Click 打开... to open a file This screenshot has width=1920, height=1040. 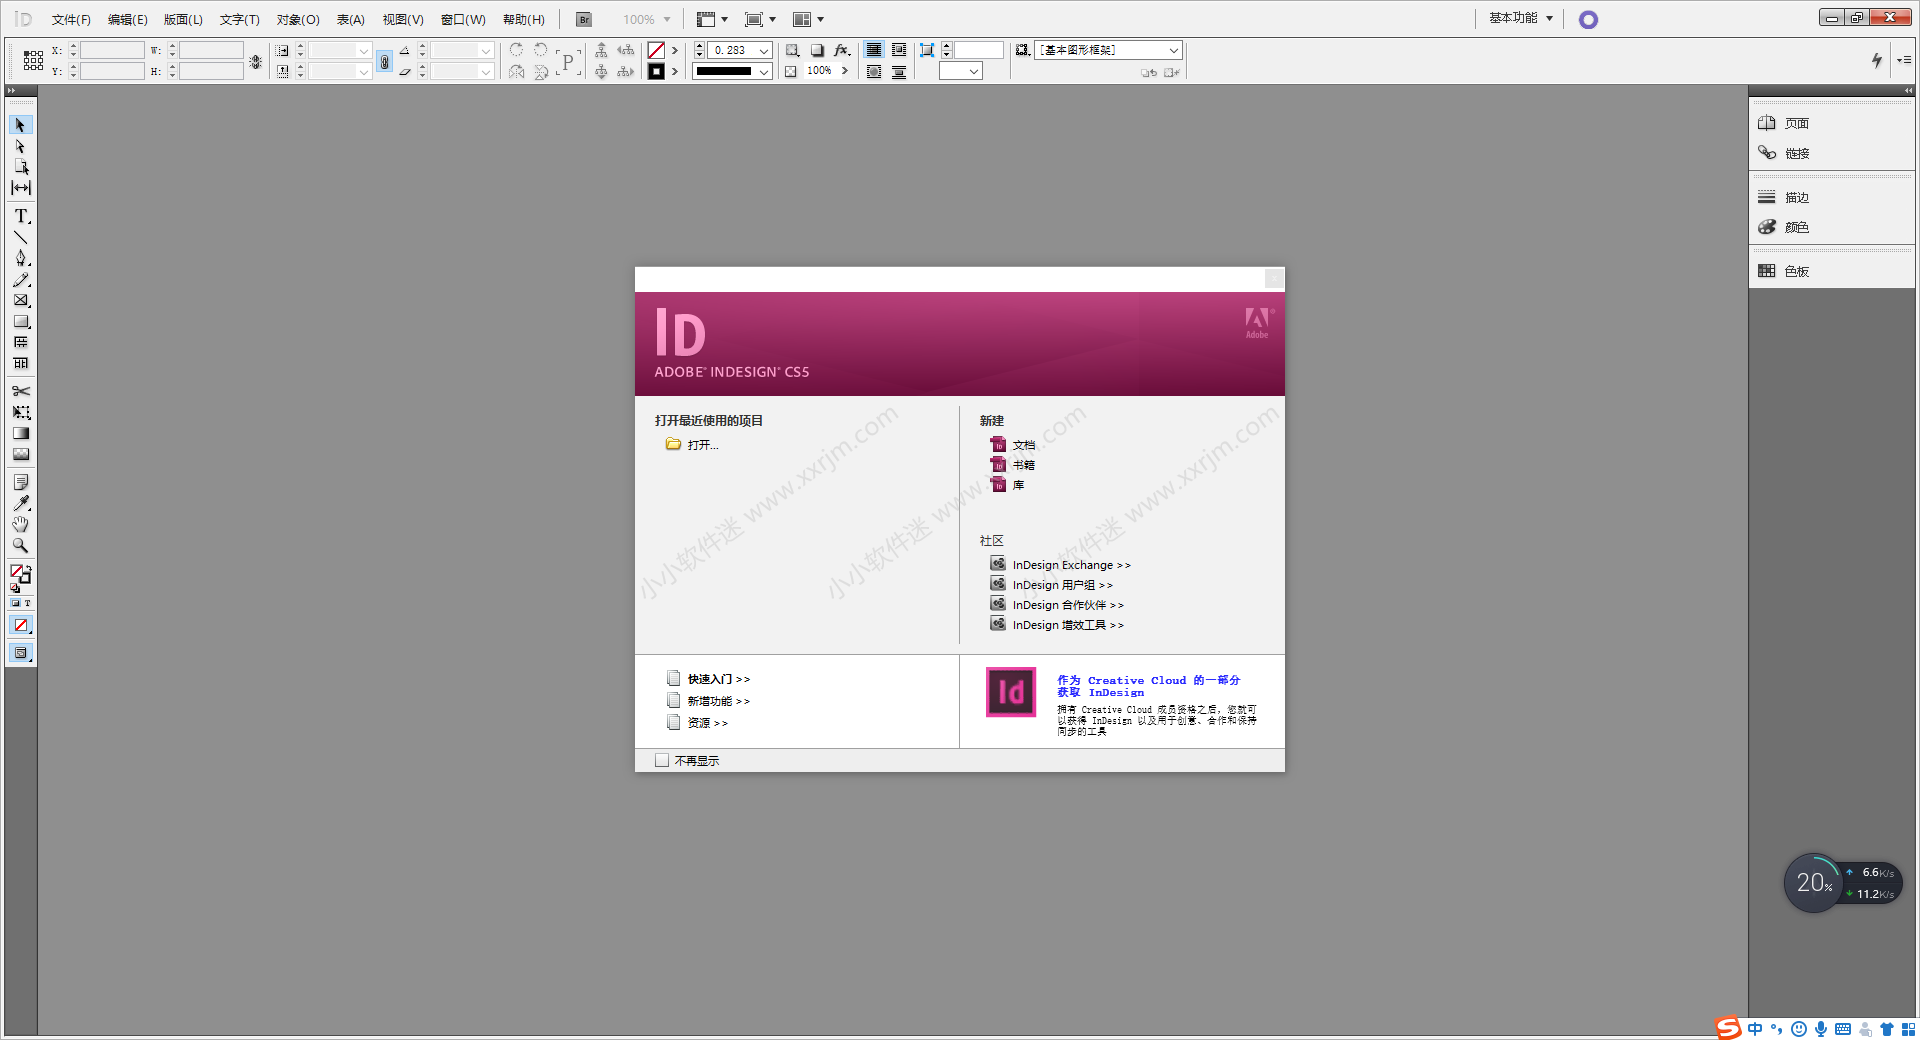[703, 445]
